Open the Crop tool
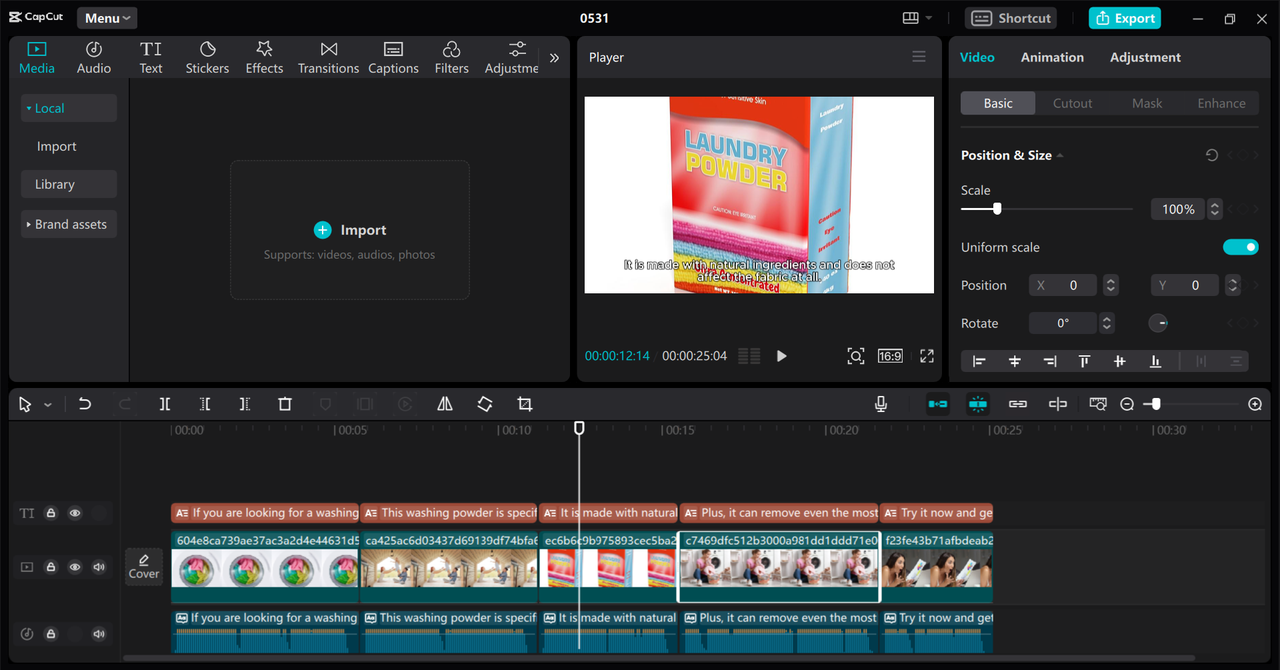This screenshot has width=1280, height=670. [525, 404]
